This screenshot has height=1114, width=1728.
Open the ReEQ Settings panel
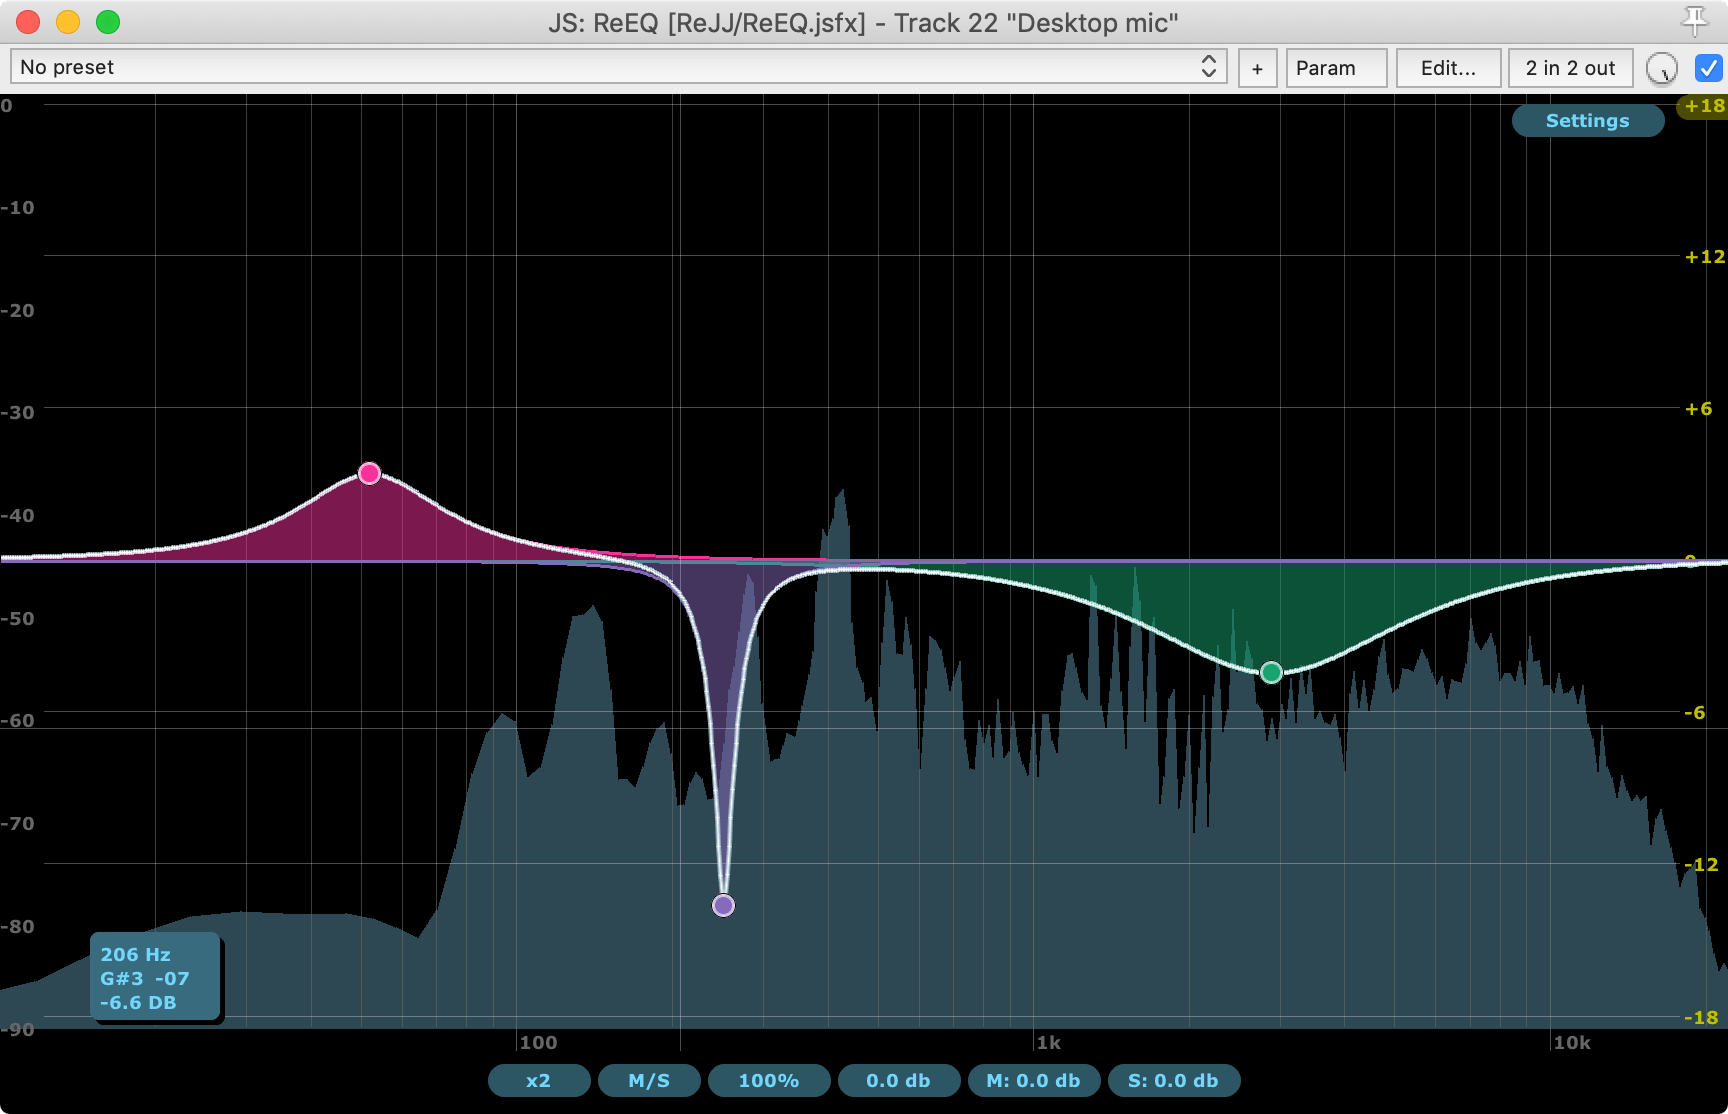tap(1587, 121)
